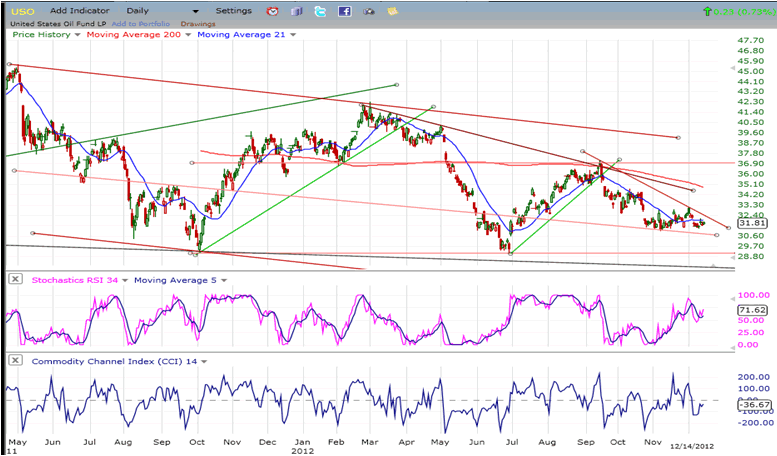Open Price History dropdown arrow
Viewport: 777px width, 456px height.
pos(75,34)
